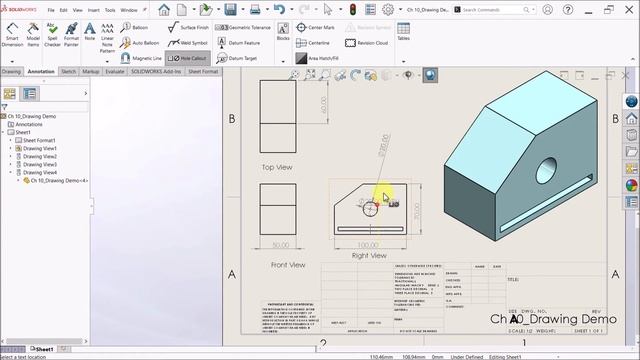Save the drawing with the Save icon
Screen dimensions: 640x360
(230, 9)
